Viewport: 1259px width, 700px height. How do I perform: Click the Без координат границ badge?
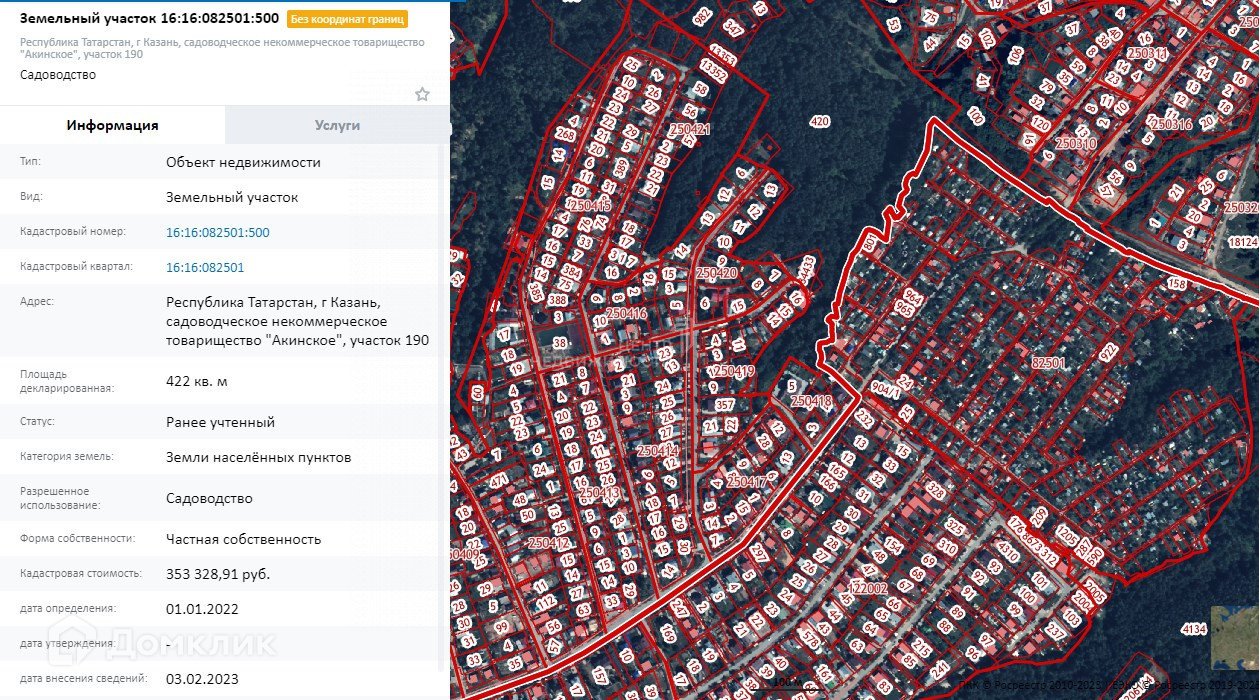(347, 19)
